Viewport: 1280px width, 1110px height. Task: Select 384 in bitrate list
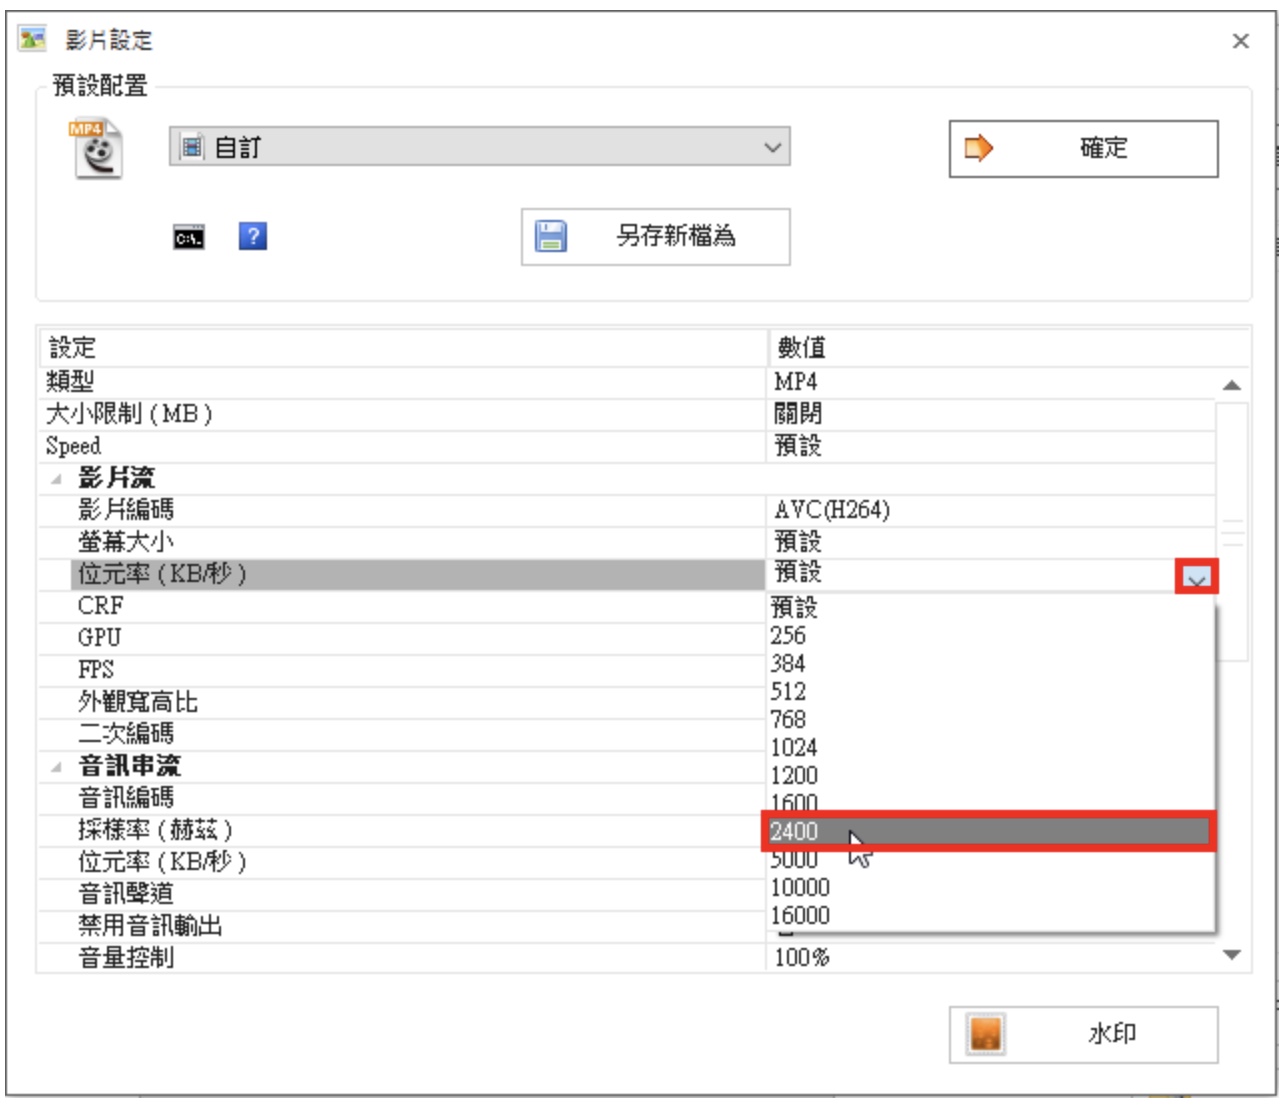[x=989, y=663]
